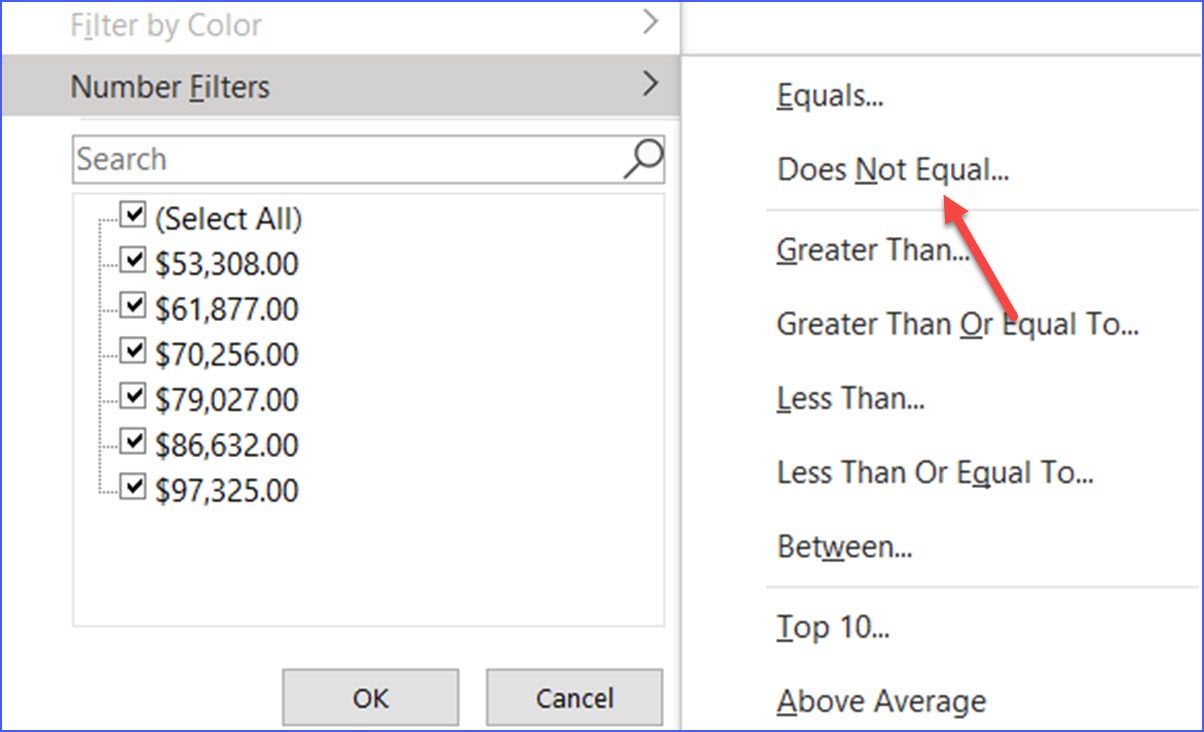Apply the Above Average filter
Screen dimensions: 1204x732
point(881,700)
